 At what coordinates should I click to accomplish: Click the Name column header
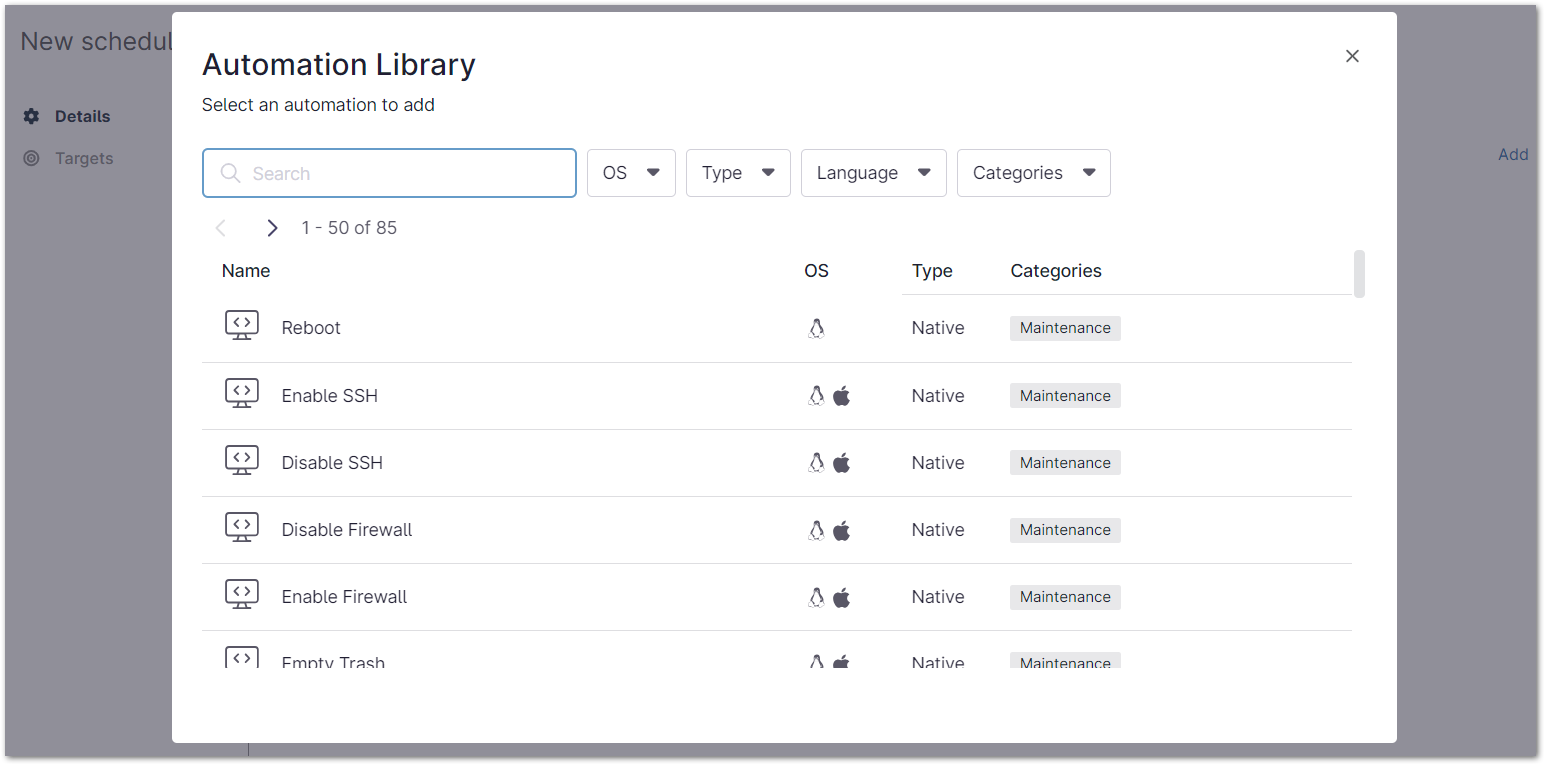point(246,271)
